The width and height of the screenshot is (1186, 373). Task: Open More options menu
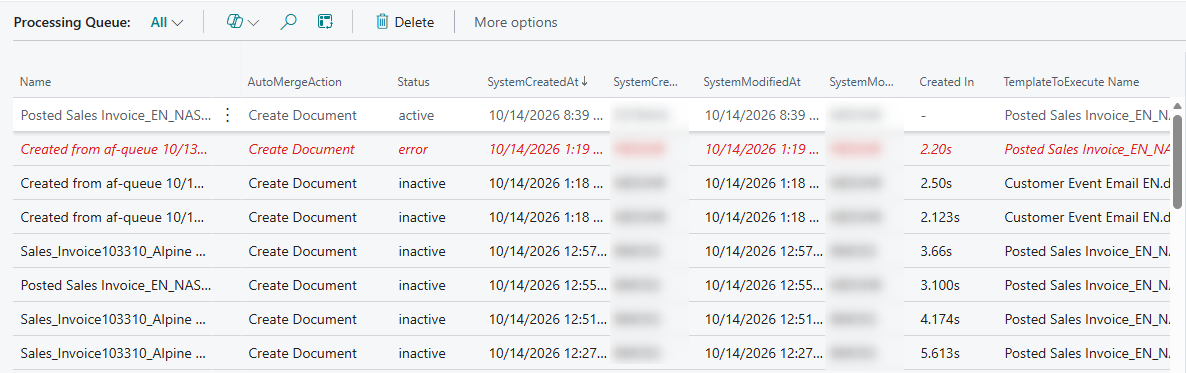pos(516,23)
